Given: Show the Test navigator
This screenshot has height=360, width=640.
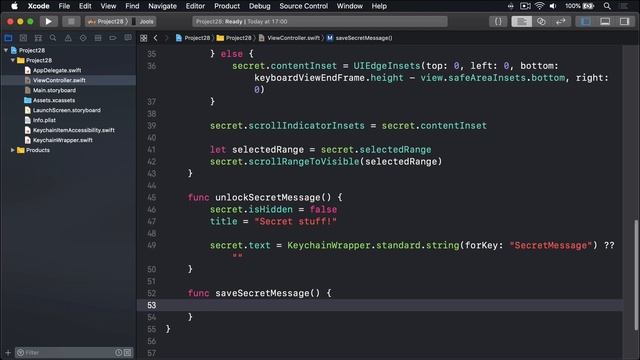Looking at the screenshot, I should 83,38.
